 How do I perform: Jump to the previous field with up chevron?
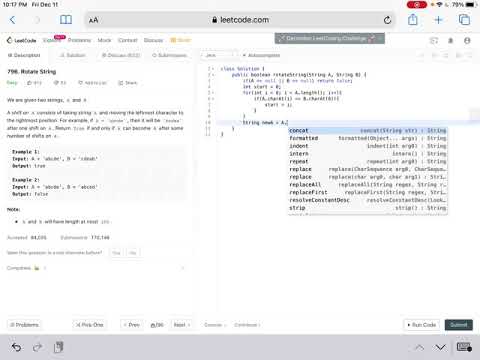click(420, 348)
